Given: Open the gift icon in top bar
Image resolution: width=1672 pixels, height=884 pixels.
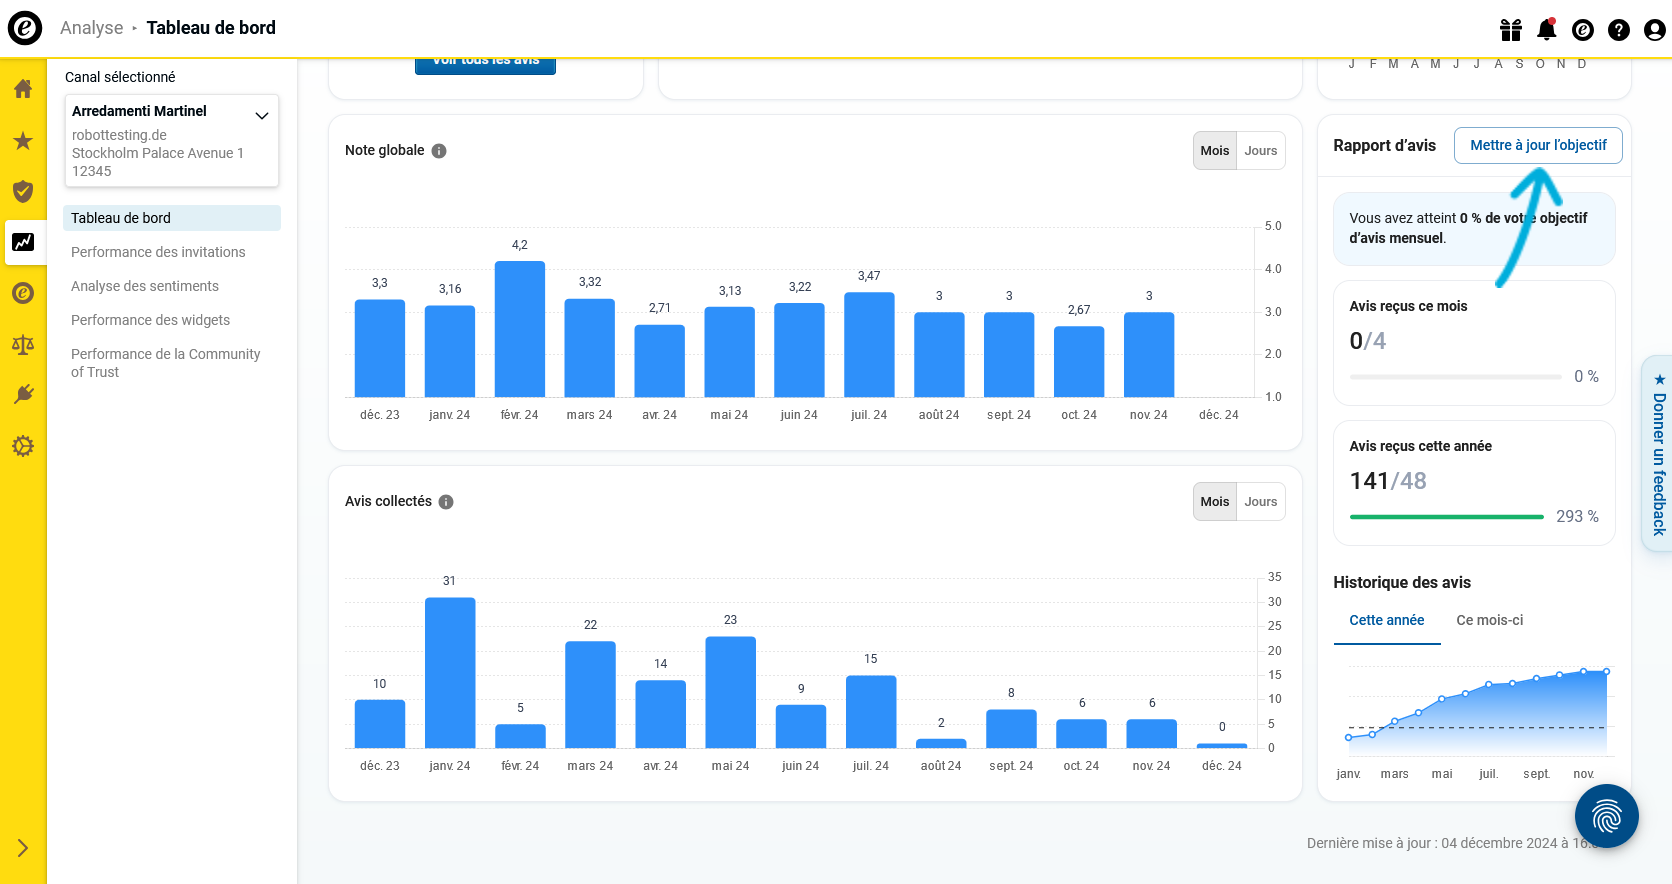Looking at the screenshot, I should [1511, 30].
